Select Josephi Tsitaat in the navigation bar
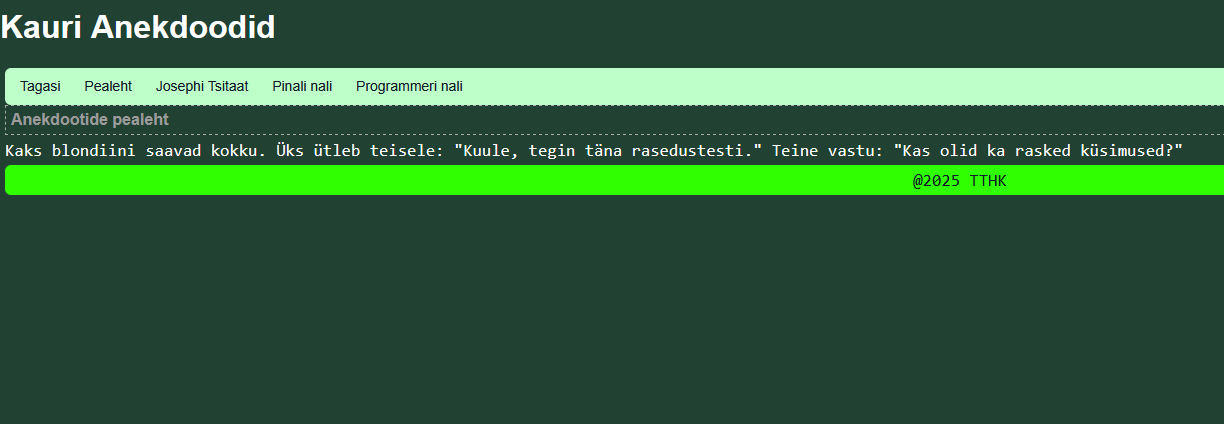Image resolution: width=1224 pixels, height=424 pixels. point(202,87)
